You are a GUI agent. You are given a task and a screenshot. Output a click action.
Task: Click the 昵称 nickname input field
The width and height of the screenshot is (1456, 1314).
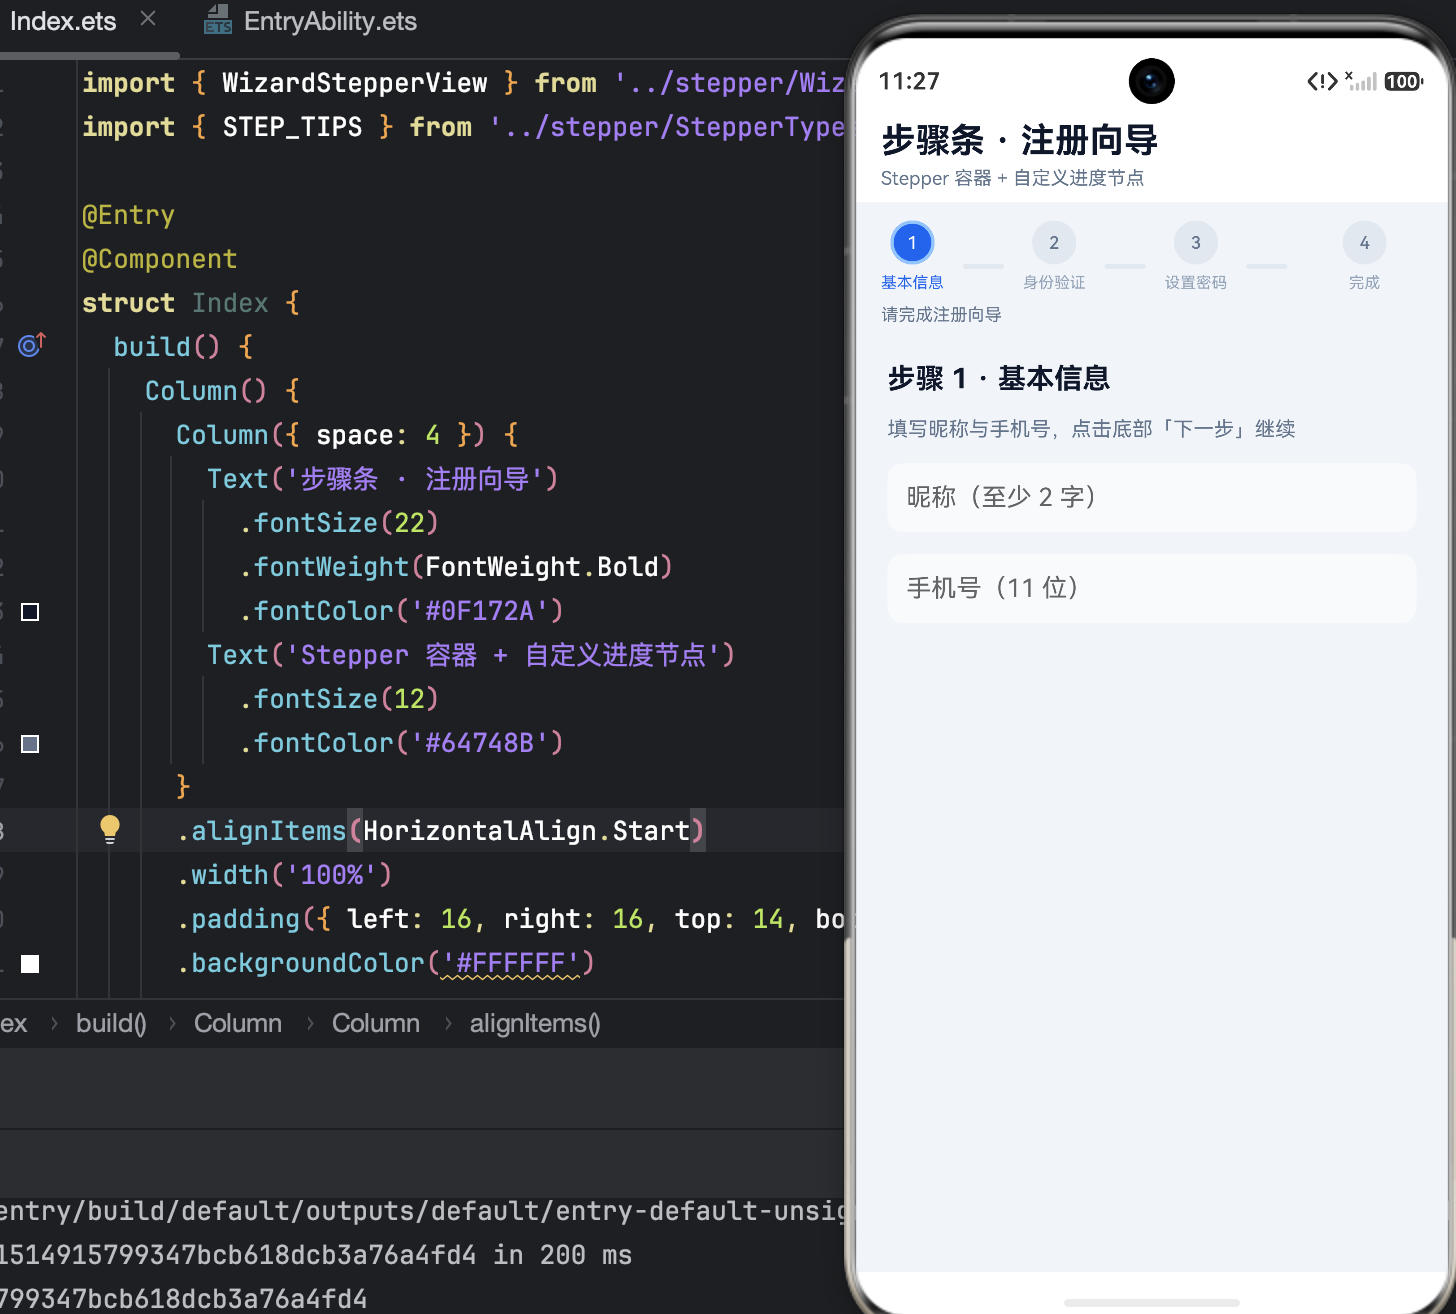click(x=1152, y=497)
